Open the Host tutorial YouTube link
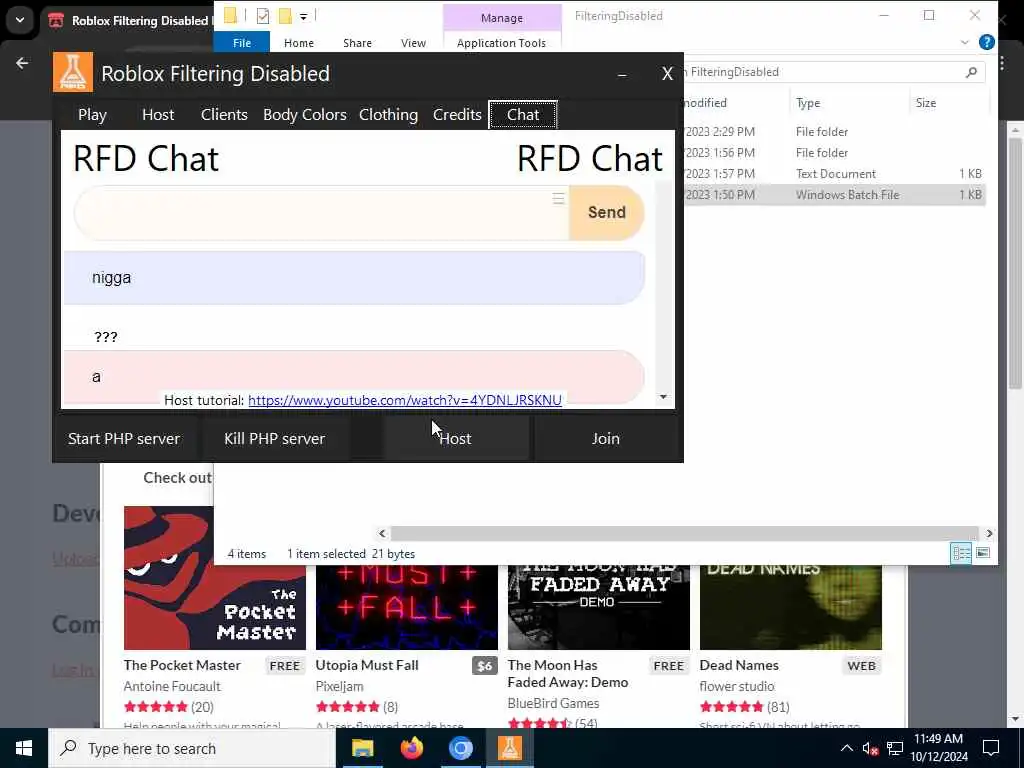Image resolution: width=1024 pixels, height=768 pixels. (x=405, y=400)
